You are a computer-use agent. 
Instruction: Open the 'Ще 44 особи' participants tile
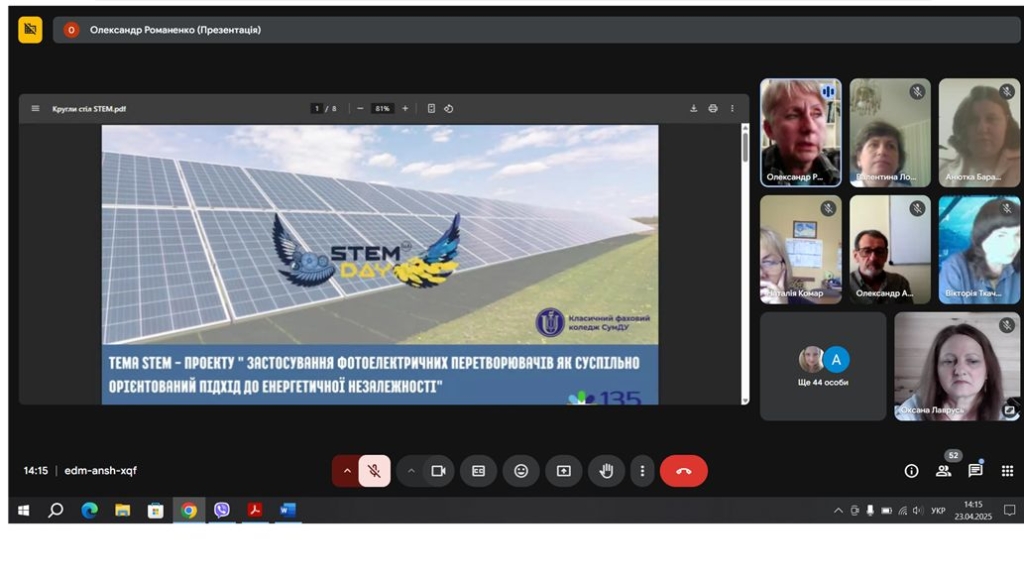click(x=823, y=366)
